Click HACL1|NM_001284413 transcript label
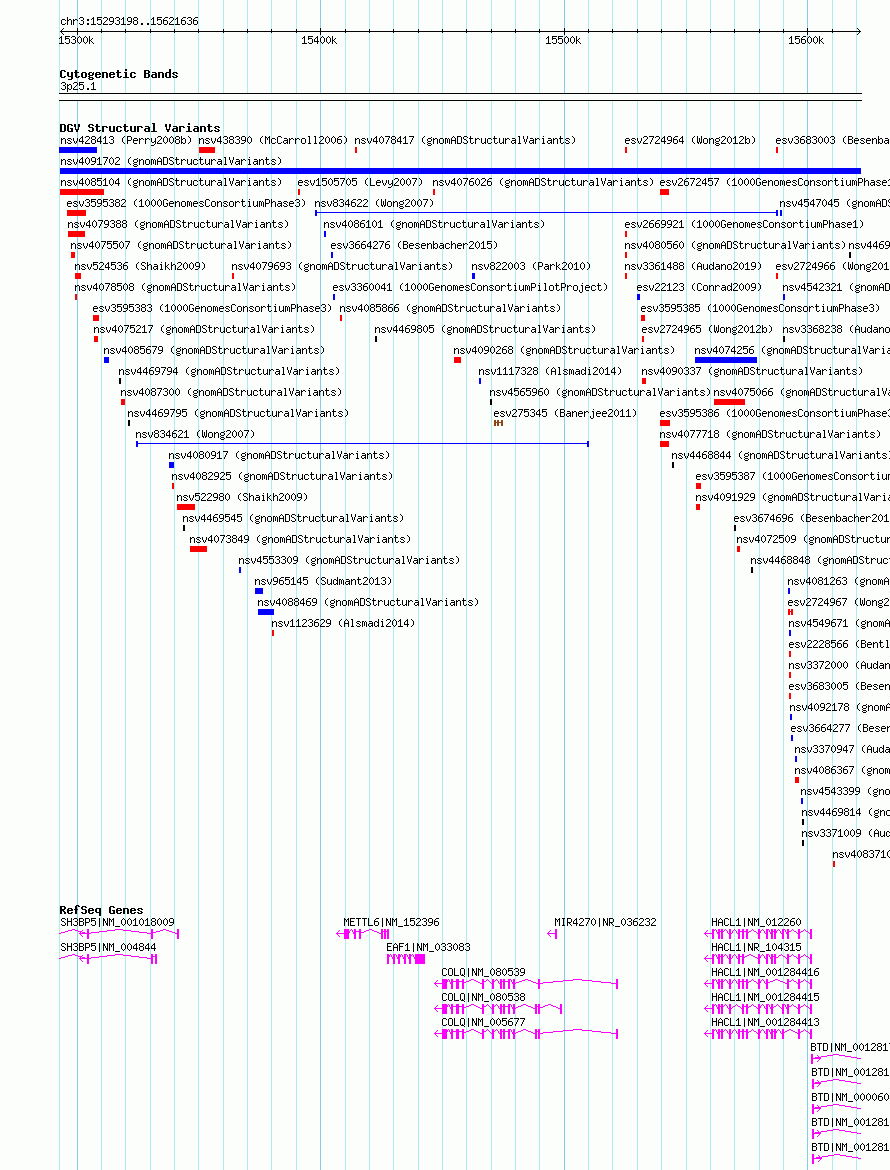This screenshot has width=890, height=1170. (x=765, y=1022)
